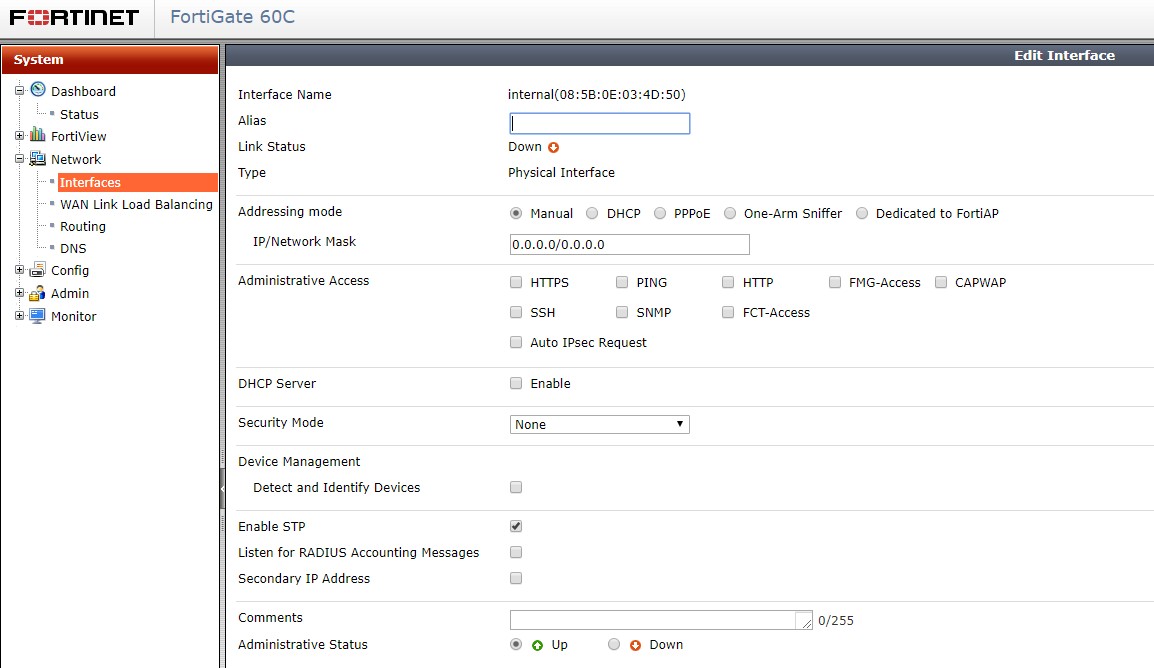Select DHCP addressing mode
Image resolution: width=1154 pixels, height=668 pixels.
point(592,213)
